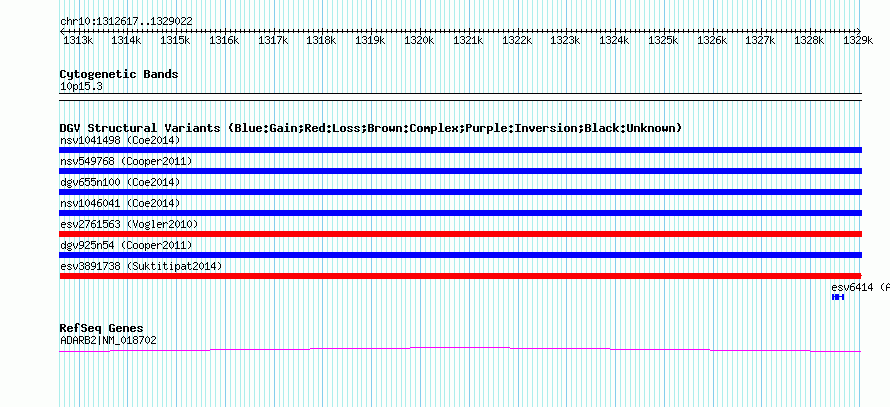
Task: Select the blue bar under nsv1046041
Action: point(460,213)
